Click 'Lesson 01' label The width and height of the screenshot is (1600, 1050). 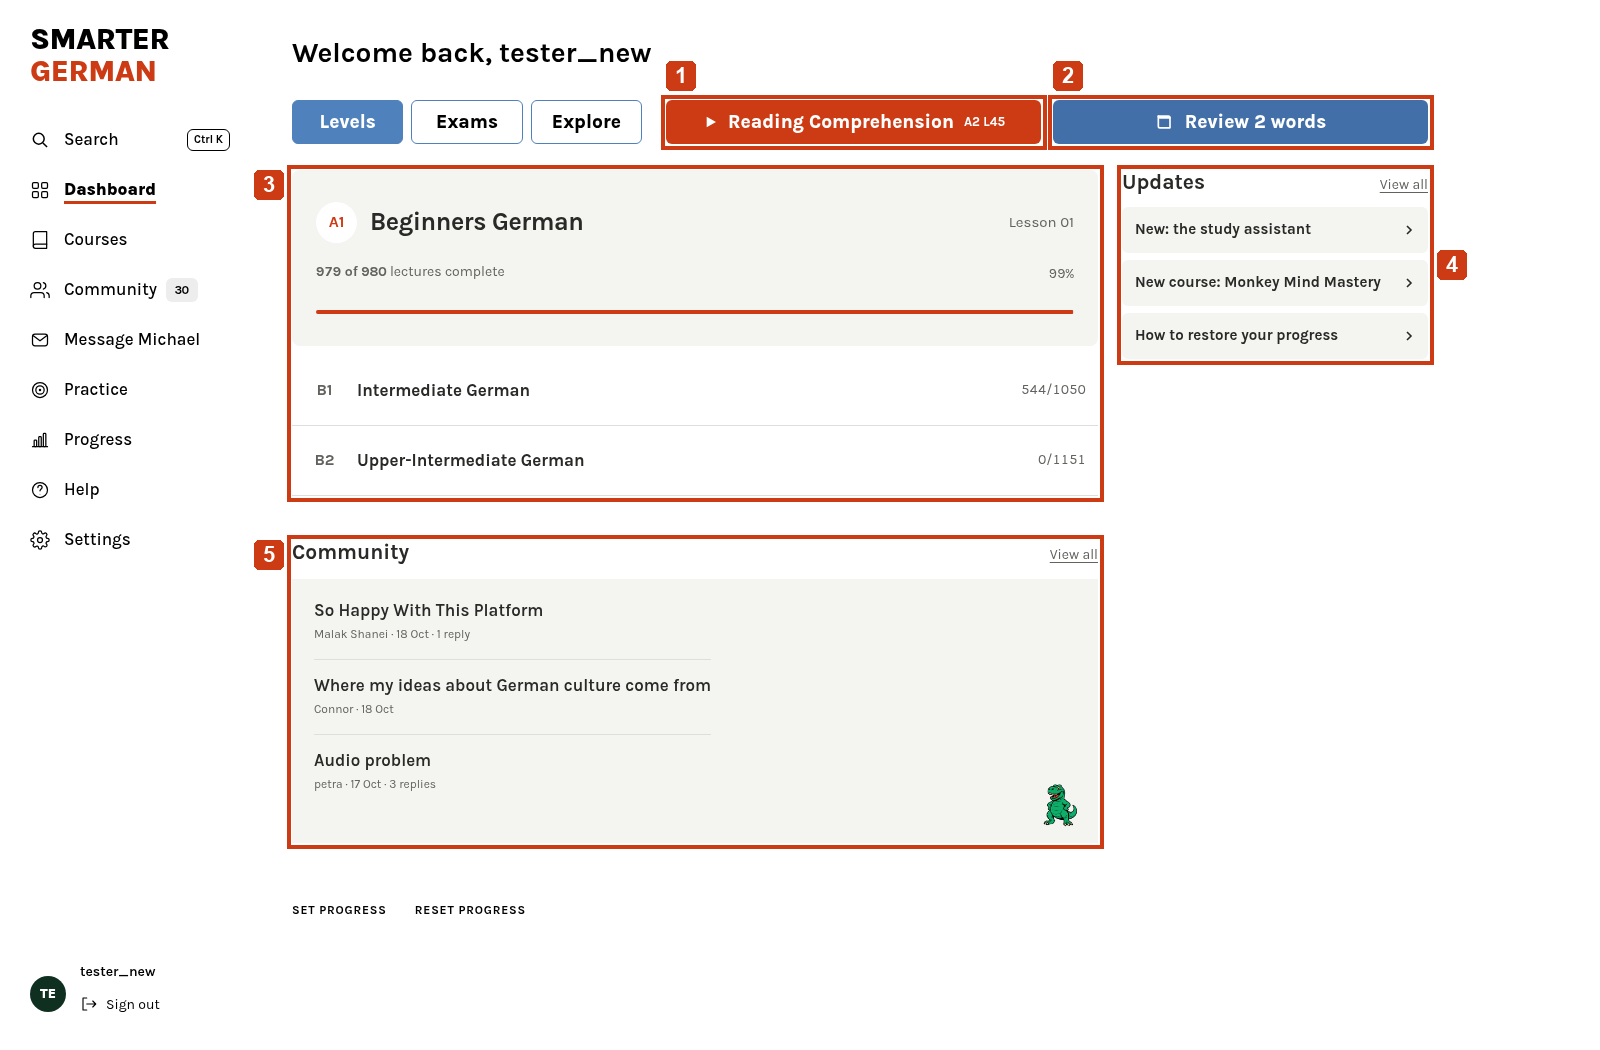pyautogui.click(x=1041, y=223)
